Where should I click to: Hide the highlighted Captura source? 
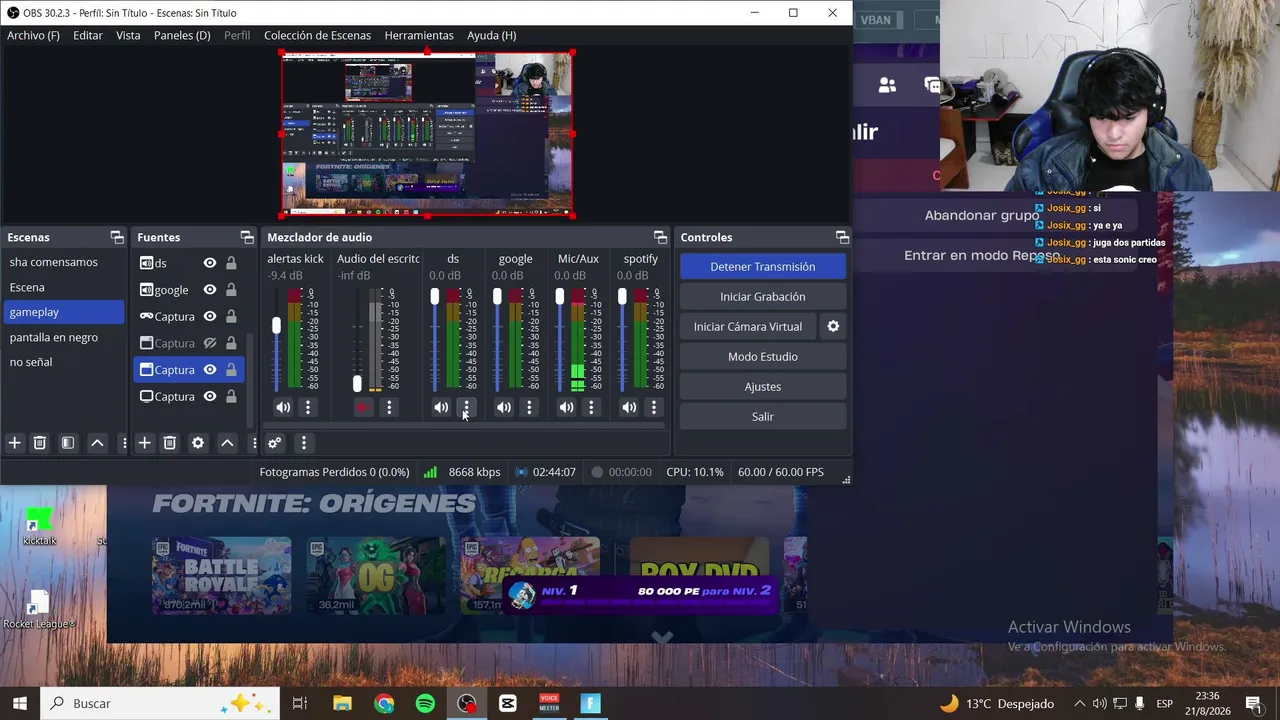click(x=210, y=370)
